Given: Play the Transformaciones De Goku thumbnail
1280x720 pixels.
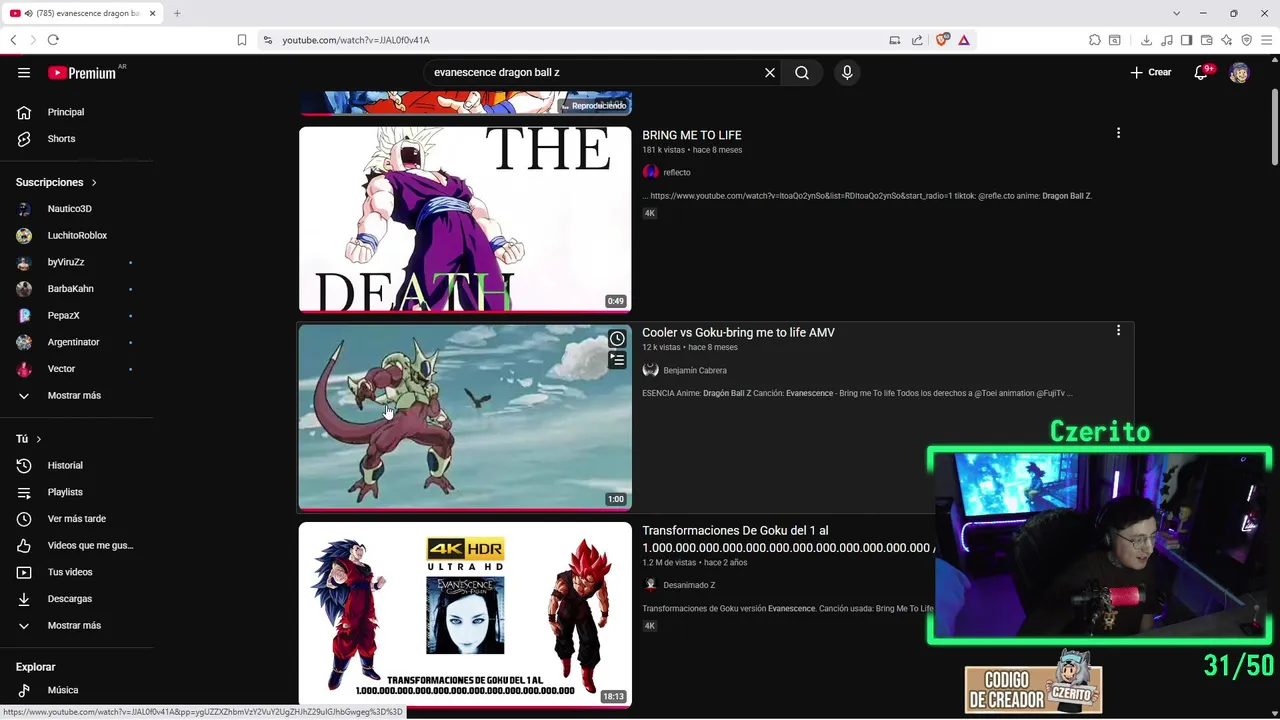Looking at the screenshot, I should click(465, 614).
